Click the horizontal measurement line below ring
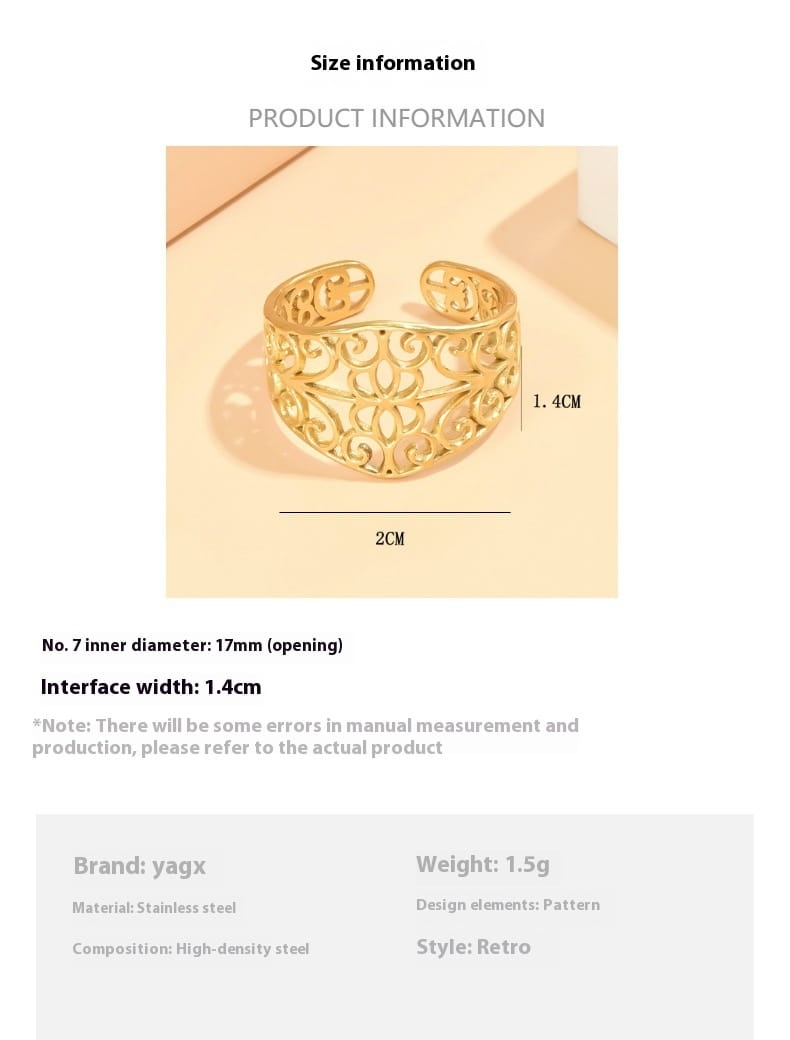The width and height of the screenshot is (790, 1040). point(394,512)
